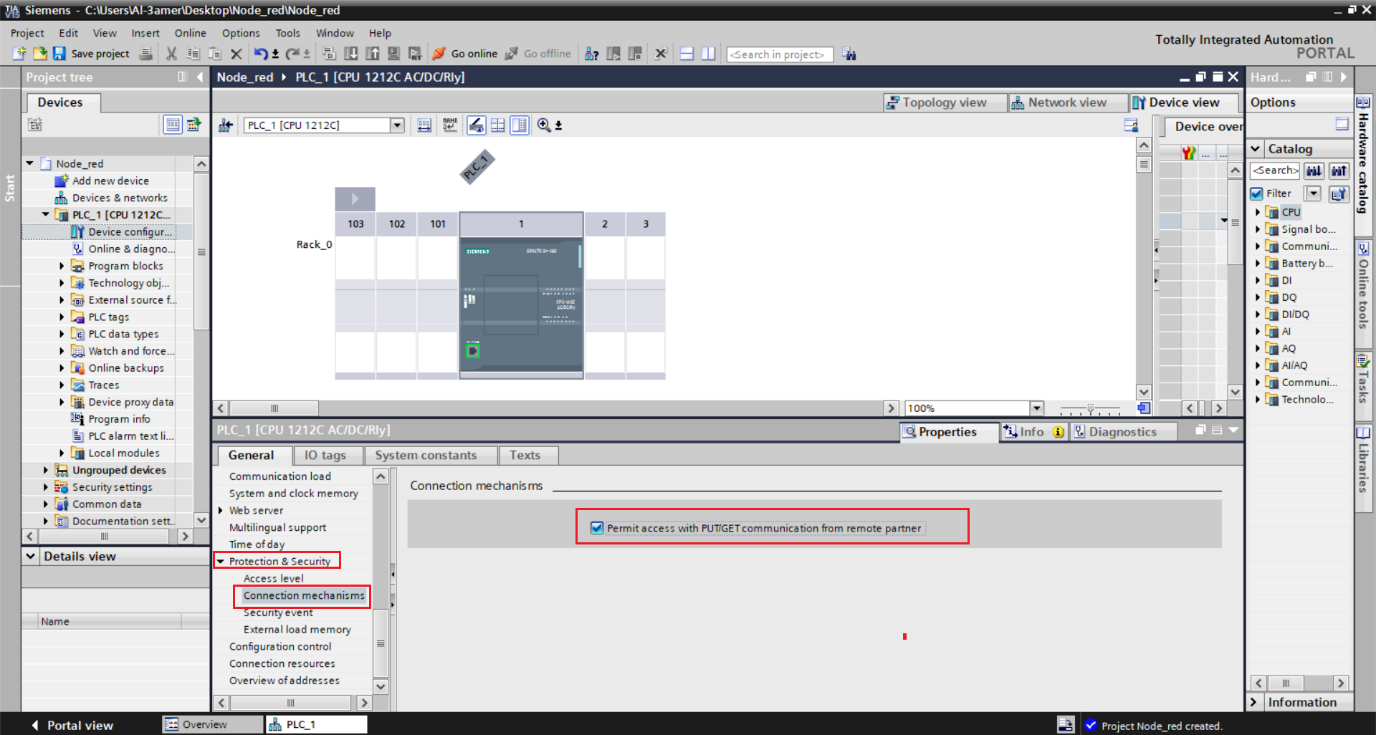Click the catalog search downward icon
Screen dimensions: 1376x735
pyautogui.click(x=1314, y=171)
